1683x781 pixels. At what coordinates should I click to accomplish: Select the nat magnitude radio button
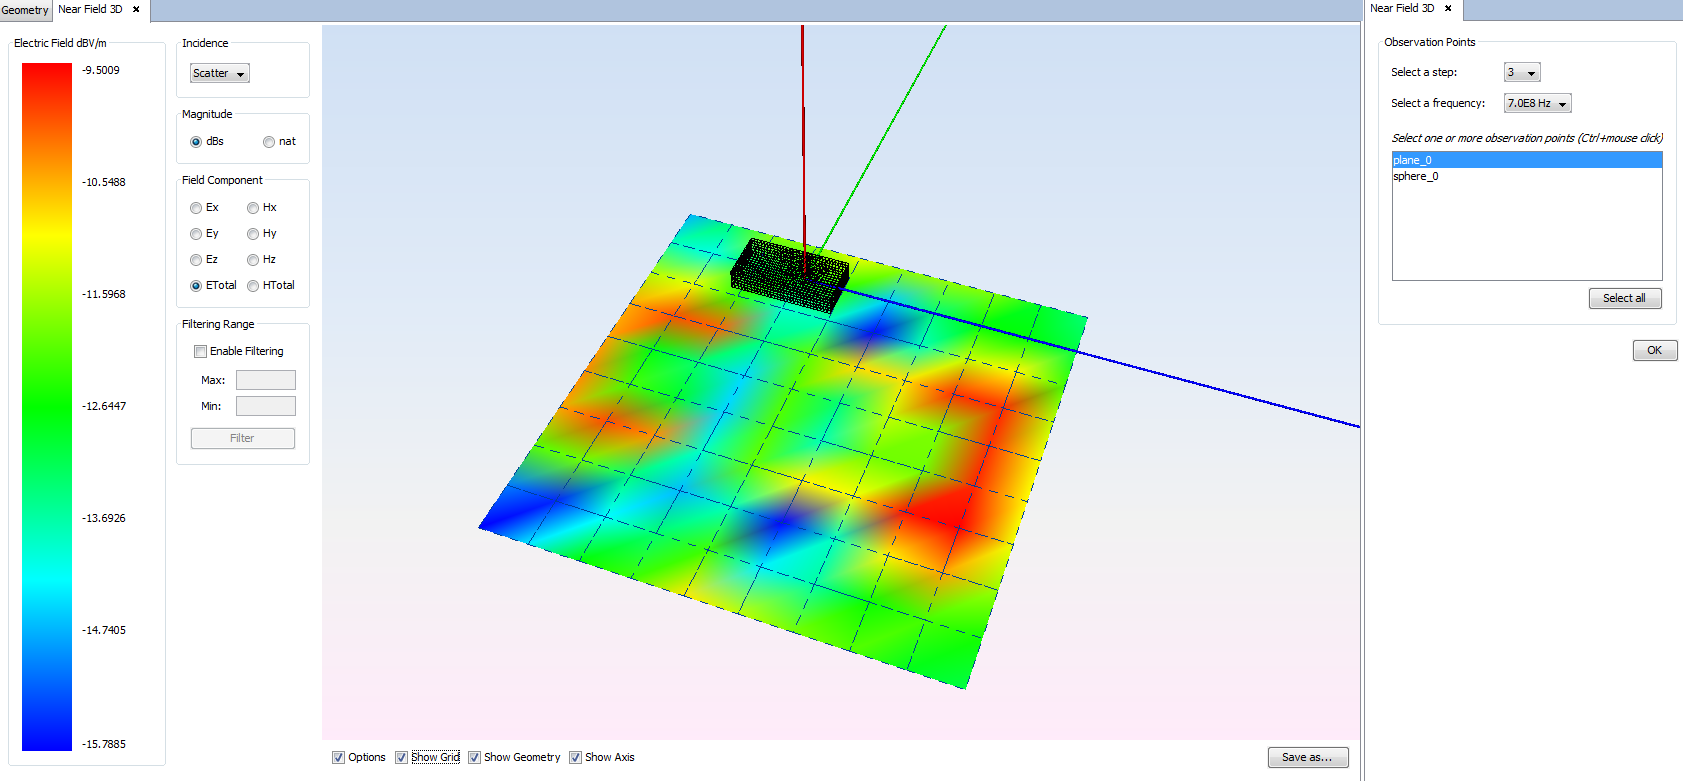pyautogui.click(x=269, y=142)
